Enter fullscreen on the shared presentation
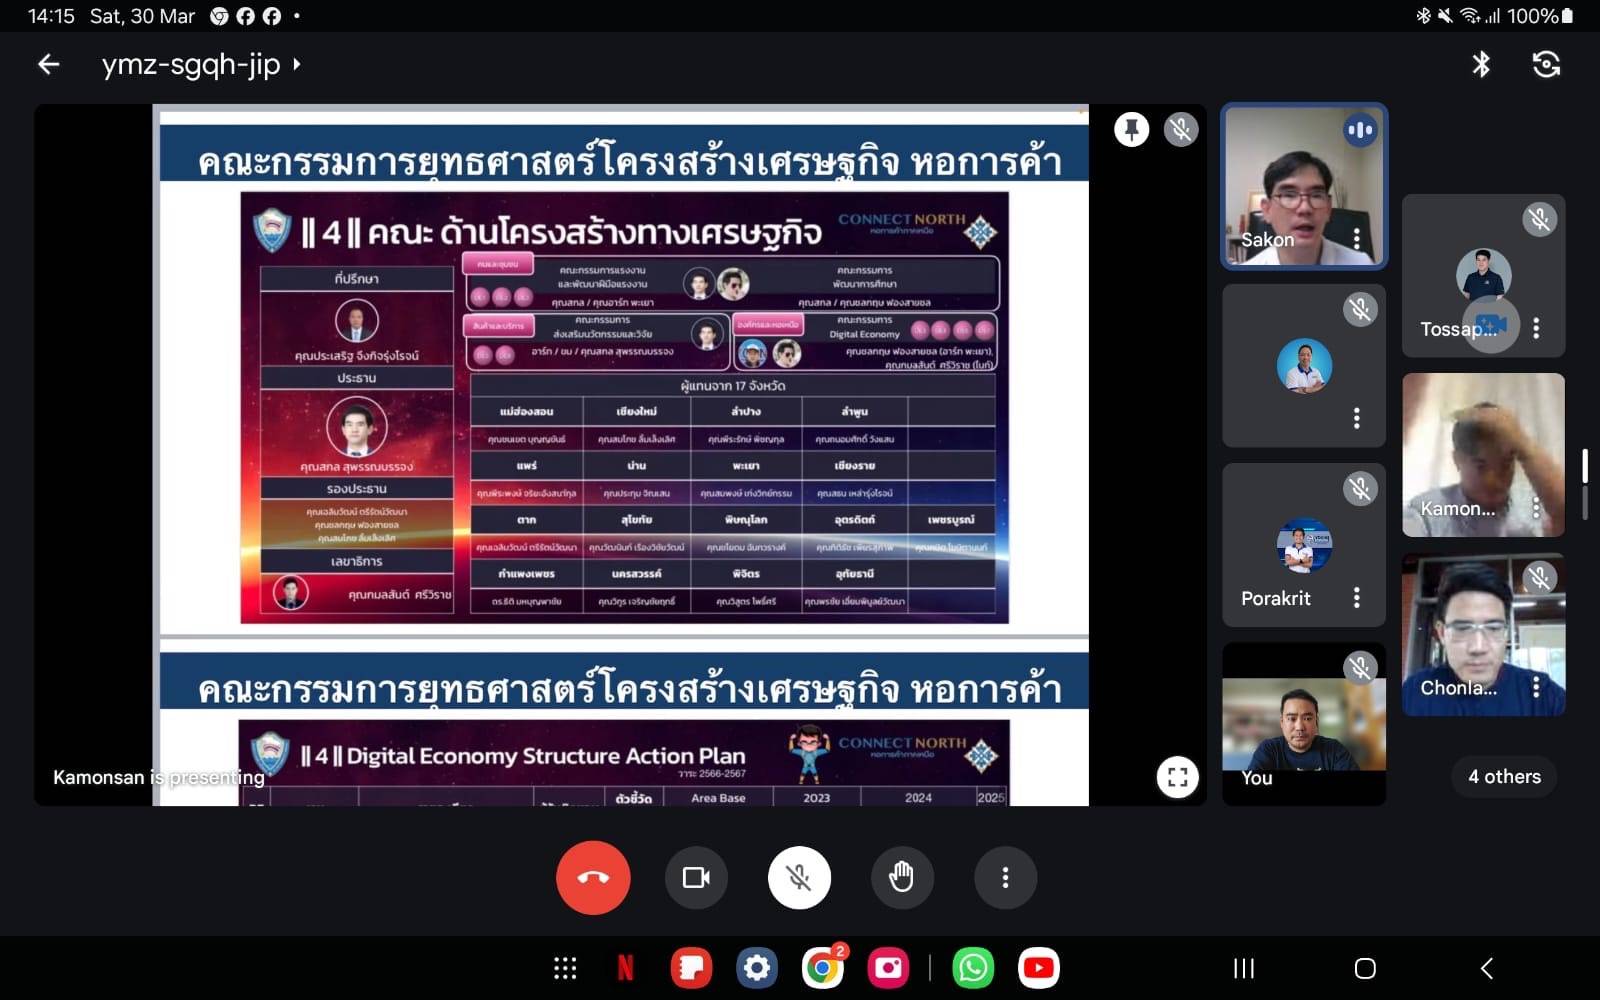 coord(1177,777)
